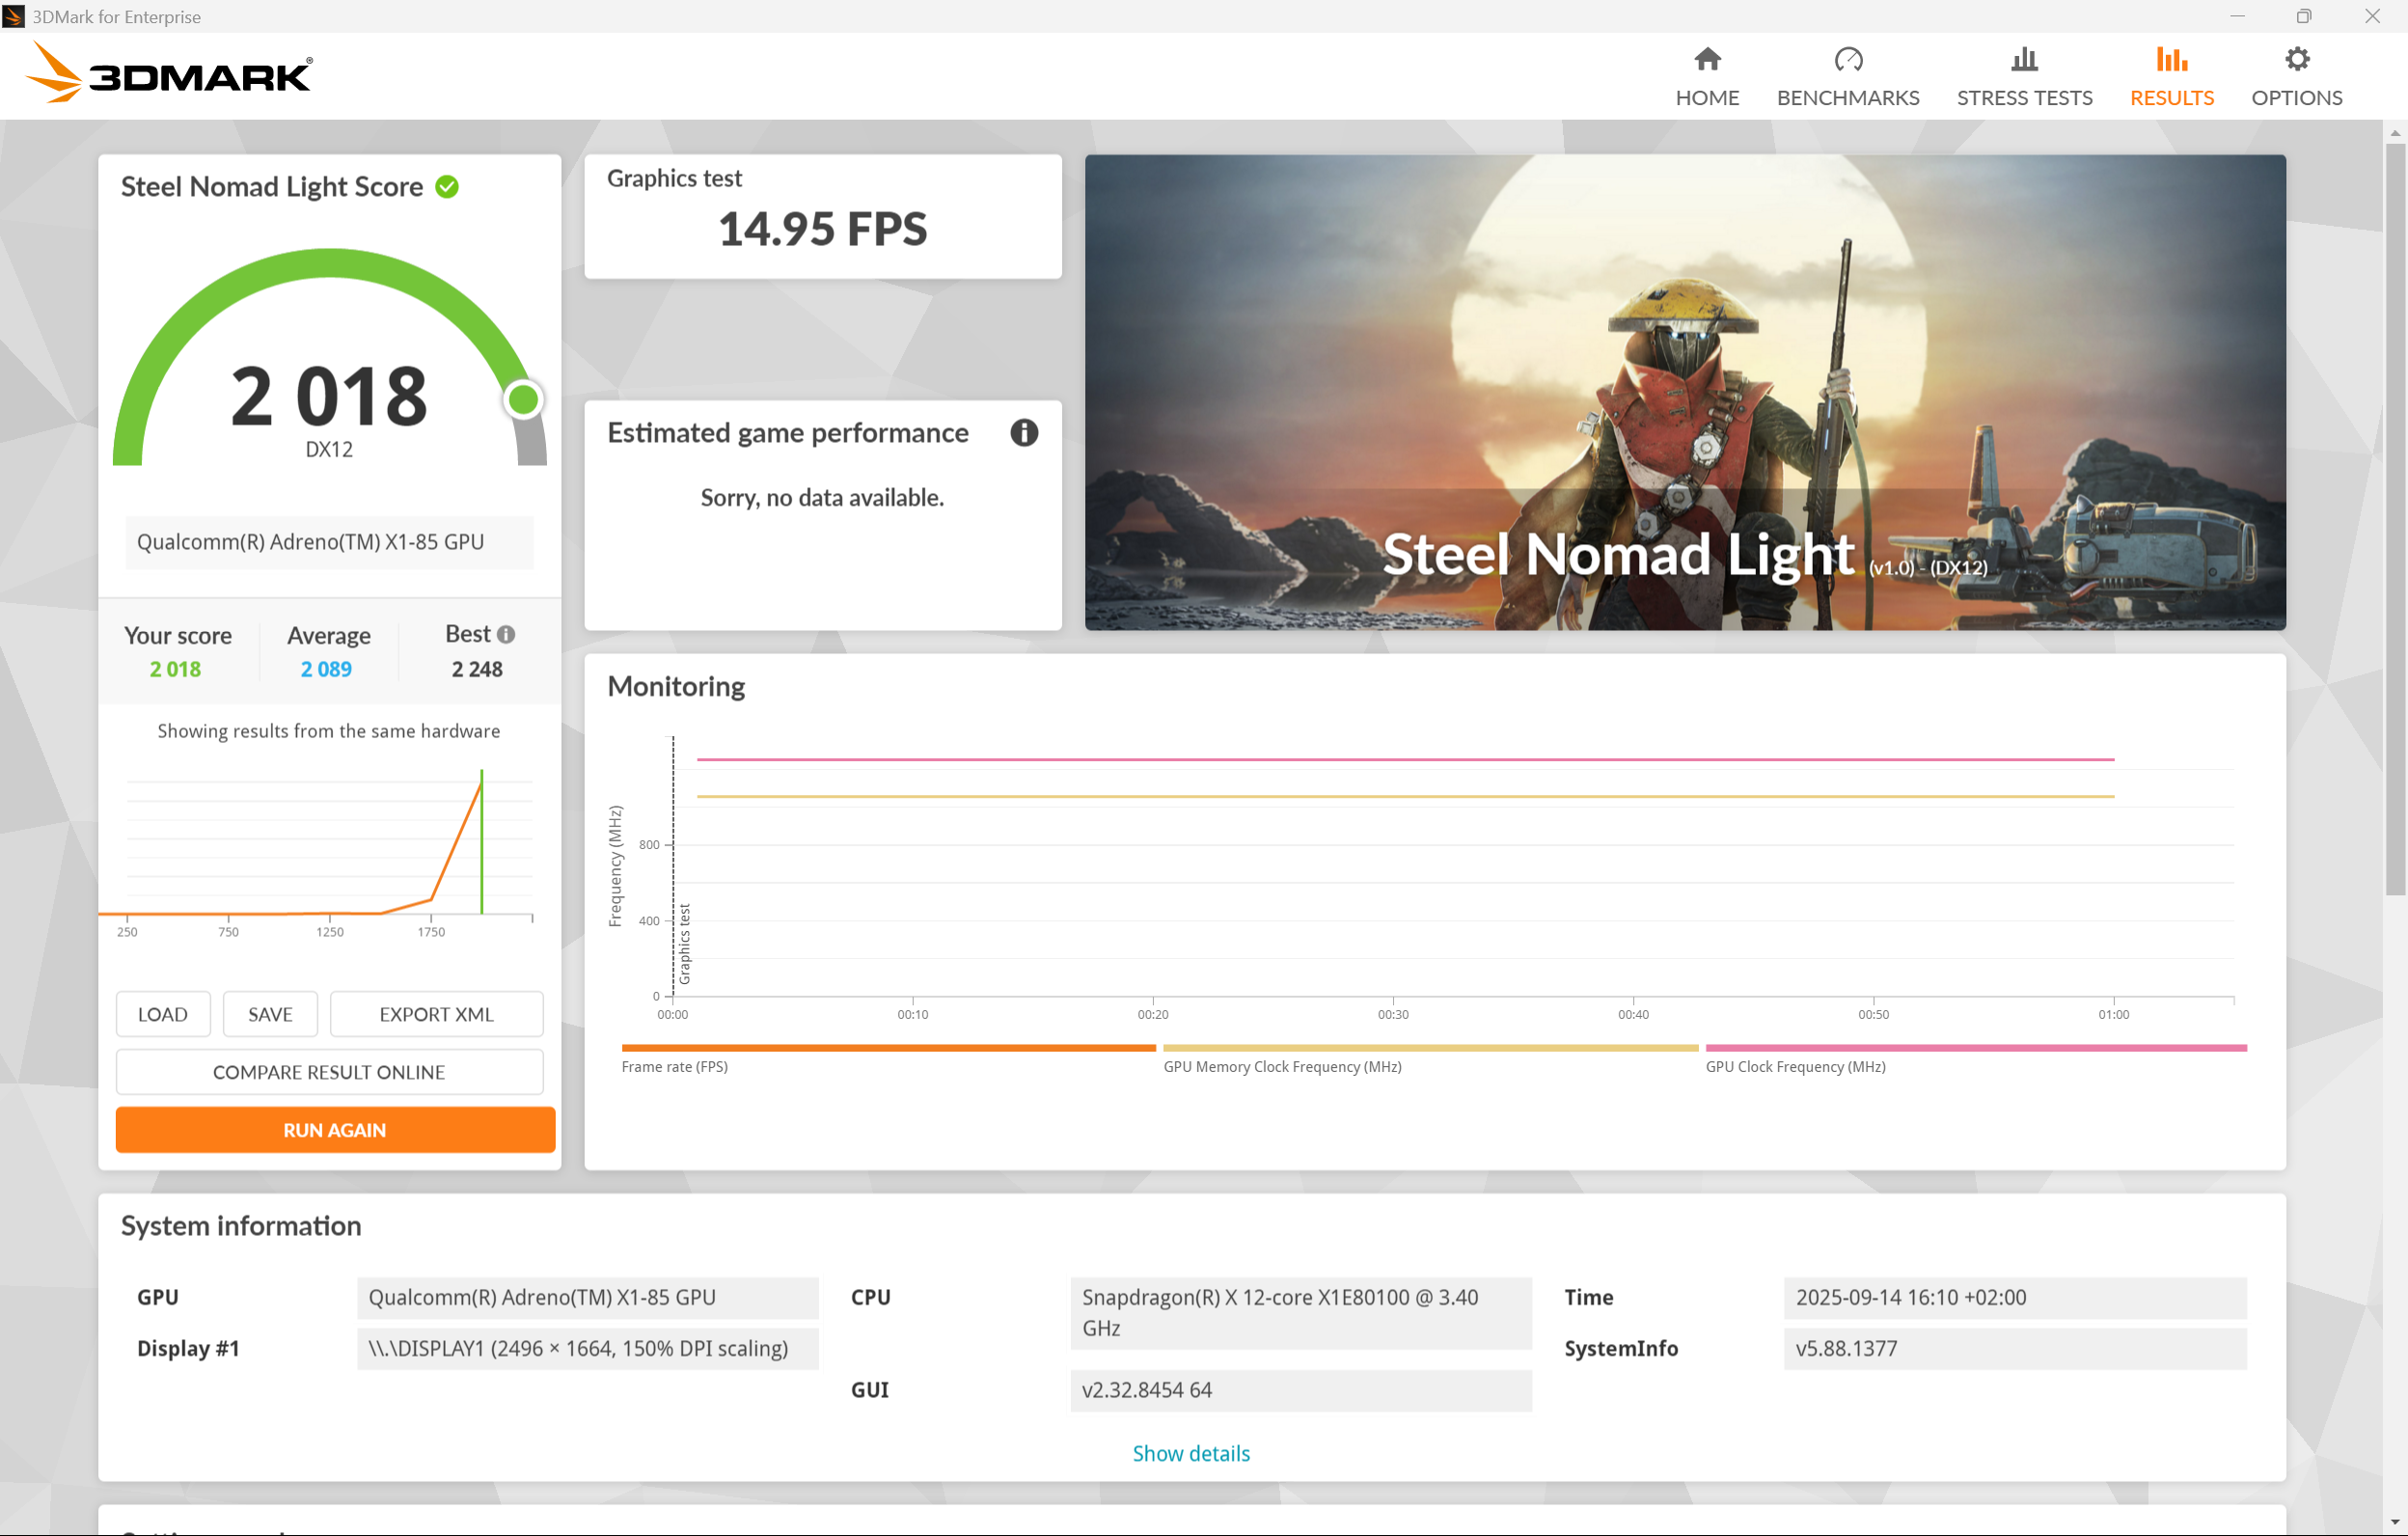Click the estimated game performance info icon
The image size is (2408, 1536).
tap(1024, 433)
